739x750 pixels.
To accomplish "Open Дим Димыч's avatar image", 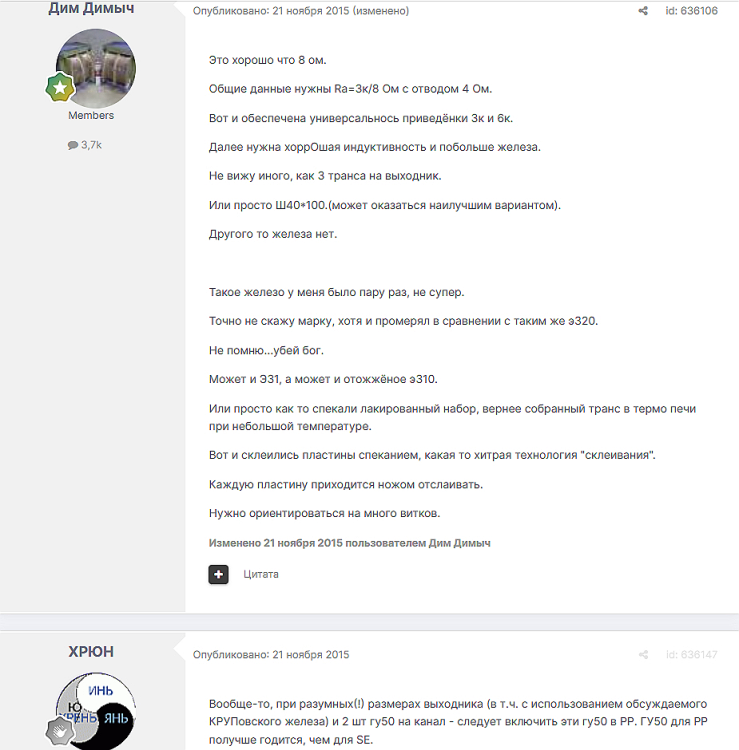I will [x=96, y=68].
